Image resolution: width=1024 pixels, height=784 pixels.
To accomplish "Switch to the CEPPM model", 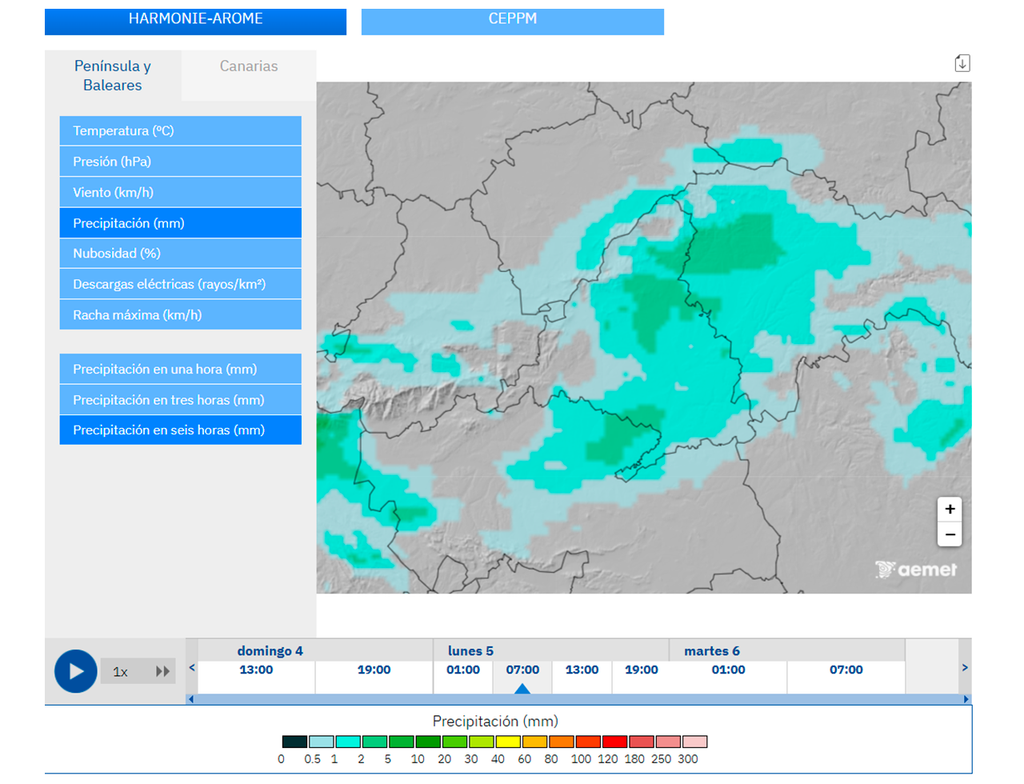I will [x=512, y=21].
